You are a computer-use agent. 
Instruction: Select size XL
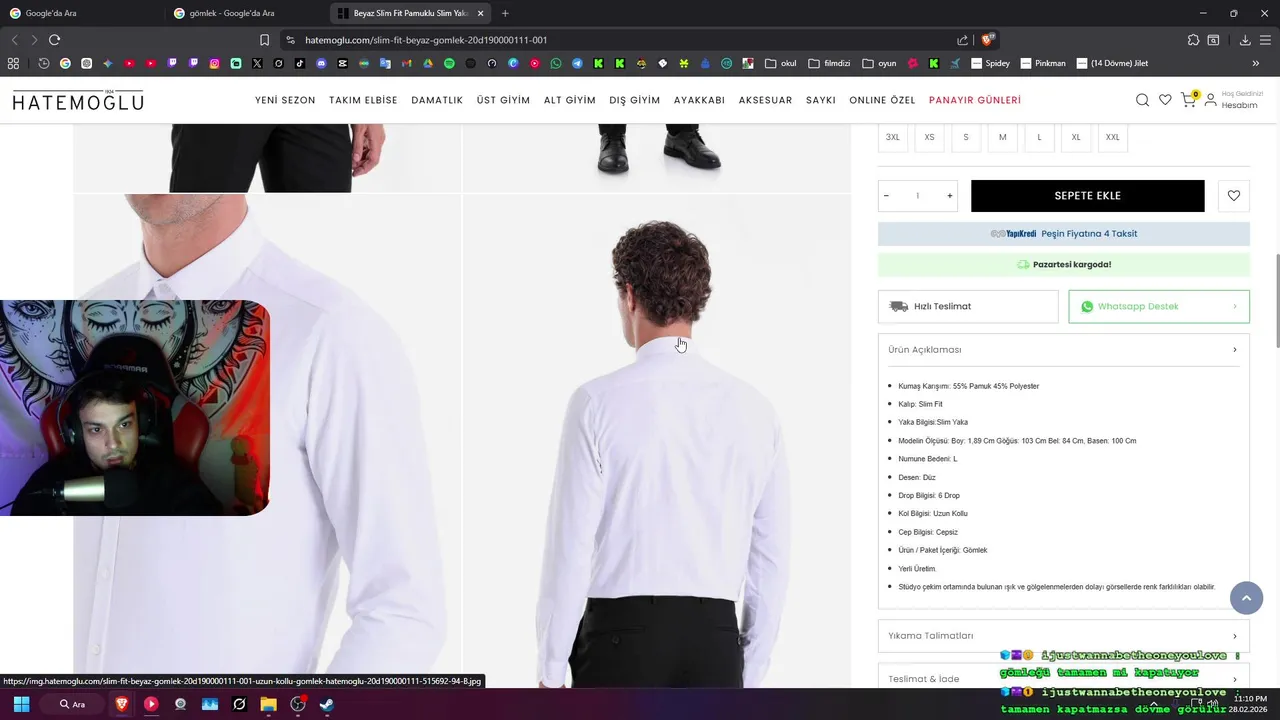pos(1076,137)
